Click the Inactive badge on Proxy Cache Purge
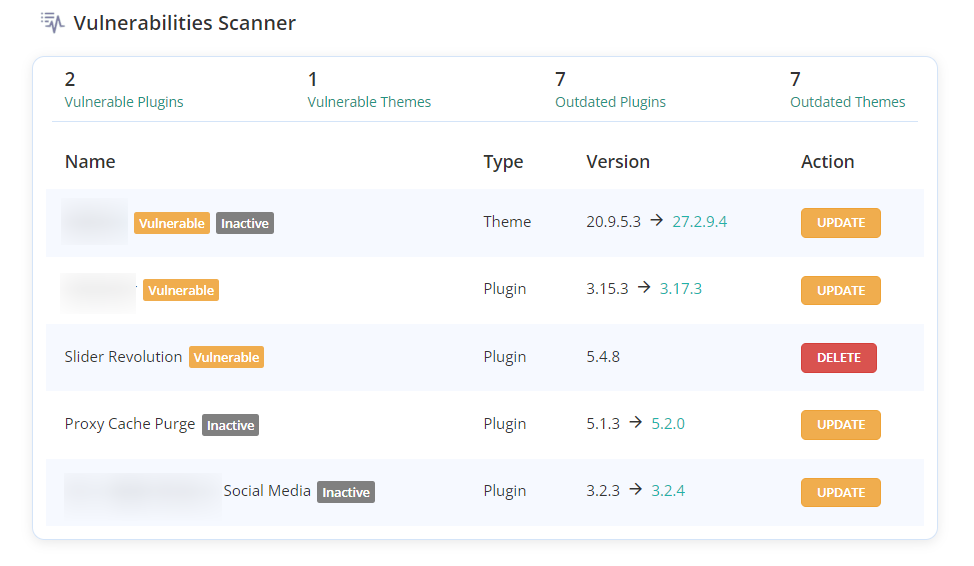974x566 pixels. point(230,425)
